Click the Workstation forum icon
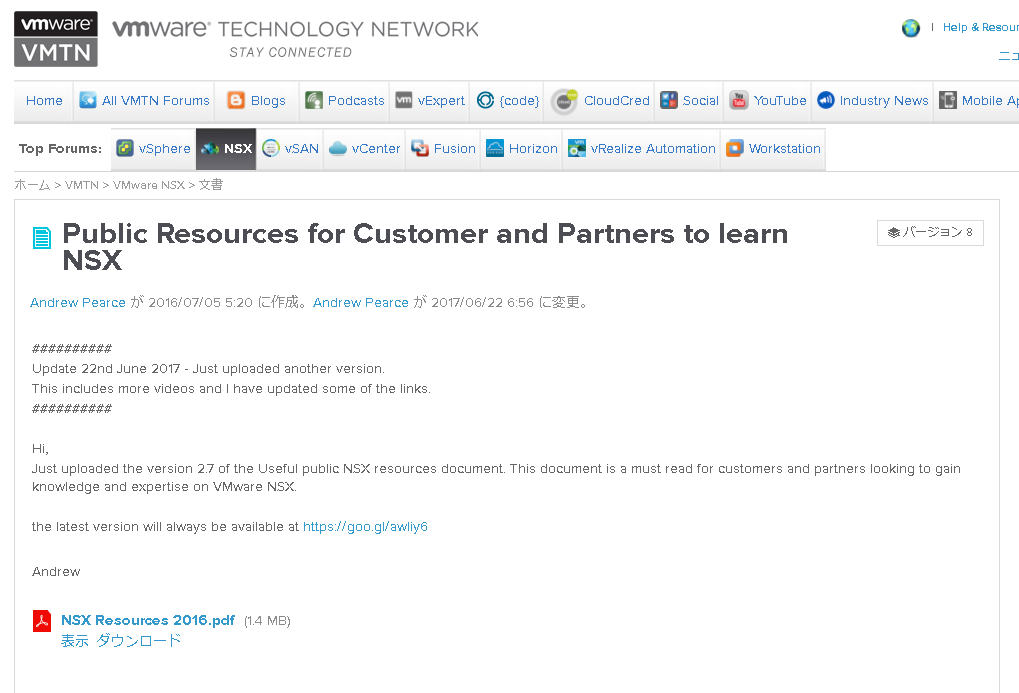 735,148
